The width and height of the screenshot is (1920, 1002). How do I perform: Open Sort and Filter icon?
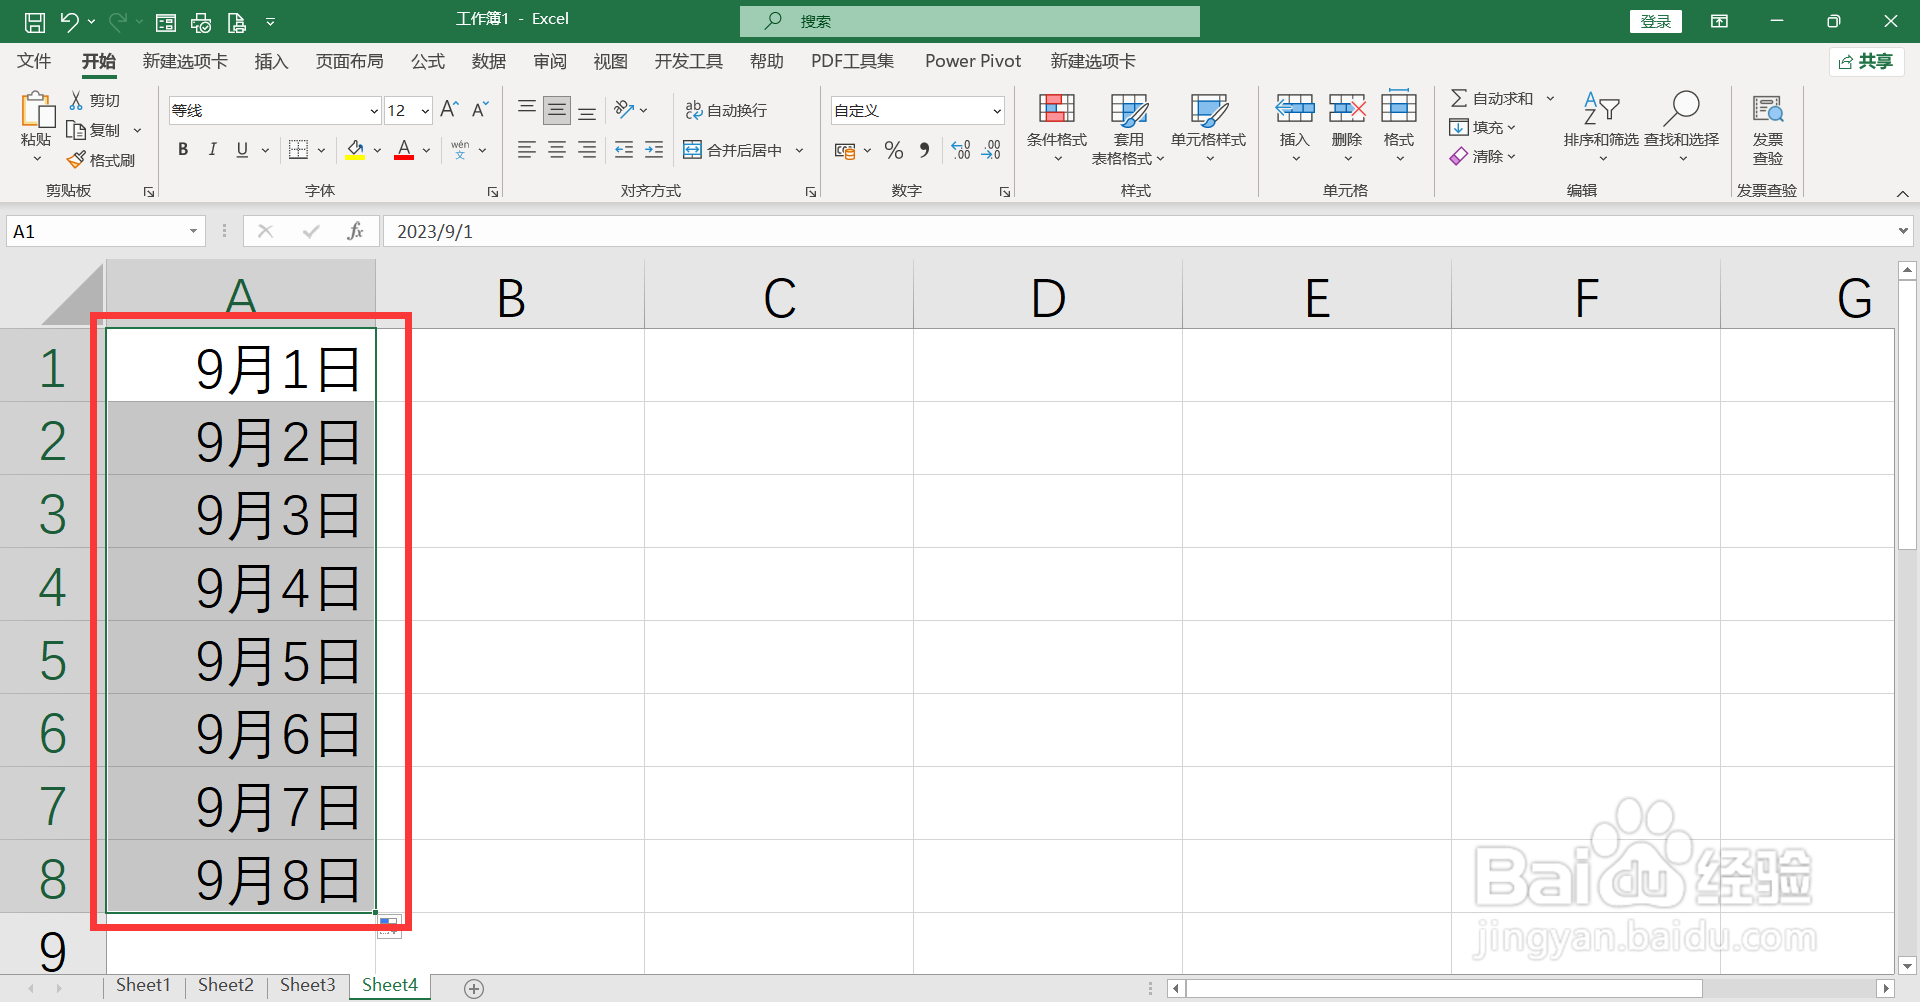coord(1601,108)
